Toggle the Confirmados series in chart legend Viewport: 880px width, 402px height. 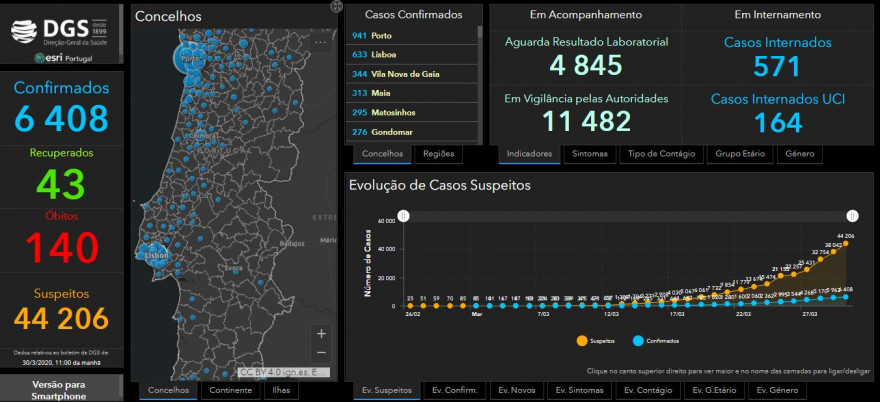click(x=656, y=341)
